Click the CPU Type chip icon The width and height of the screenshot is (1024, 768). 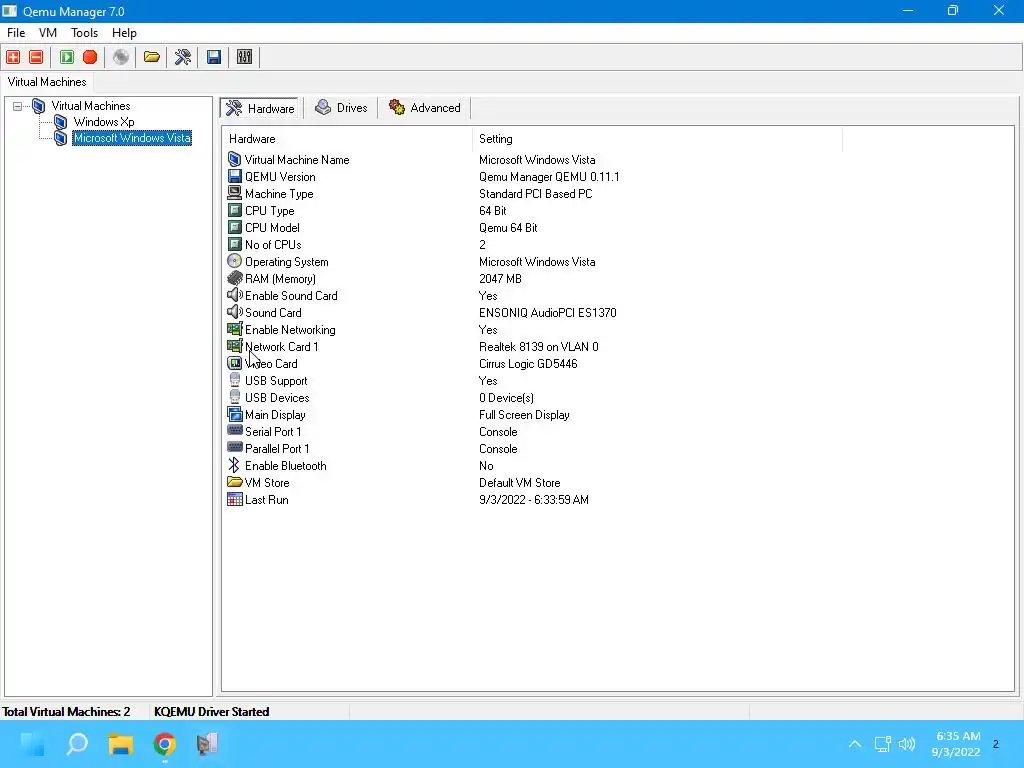(234, 210)
